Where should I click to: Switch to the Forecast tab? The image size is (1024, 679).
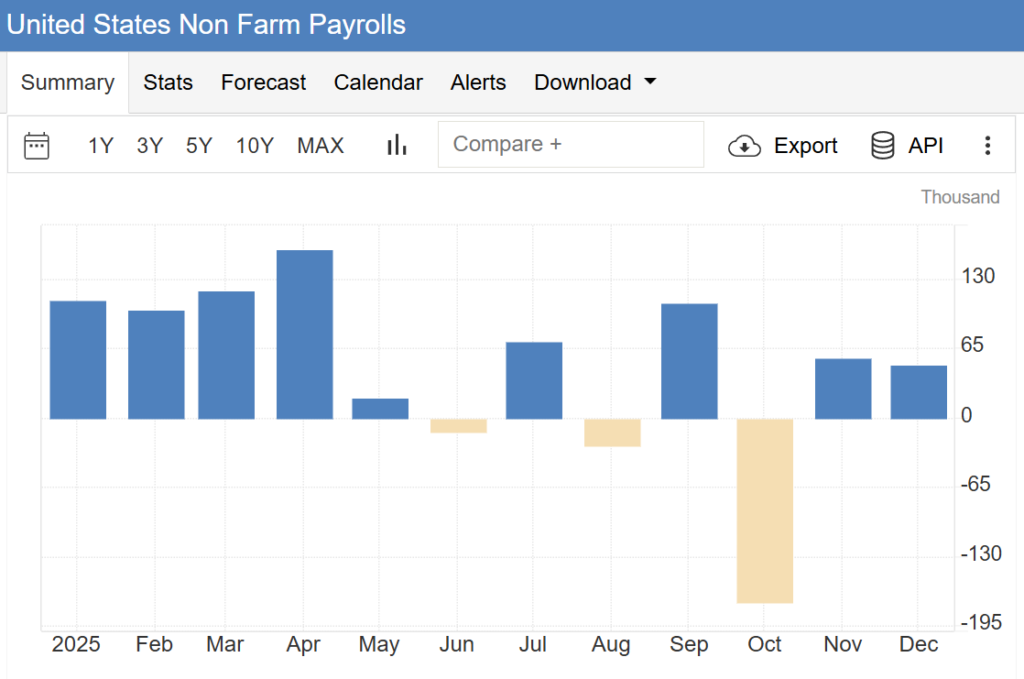[x=263, y=82]
